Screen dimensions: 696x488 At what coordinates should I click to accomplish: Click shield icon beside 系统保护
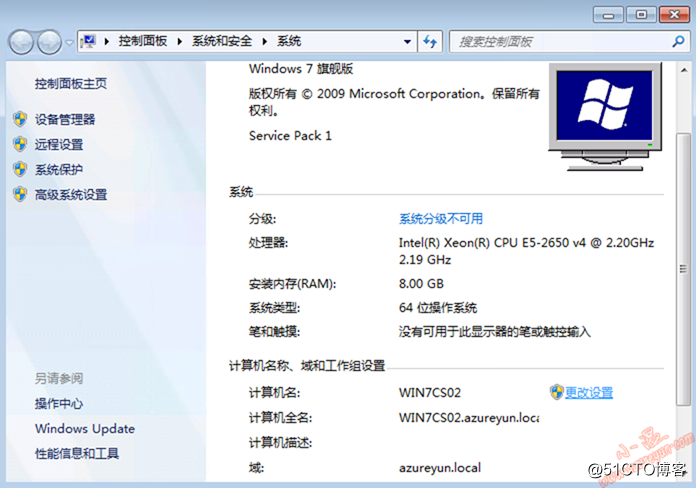click(20, 169)
